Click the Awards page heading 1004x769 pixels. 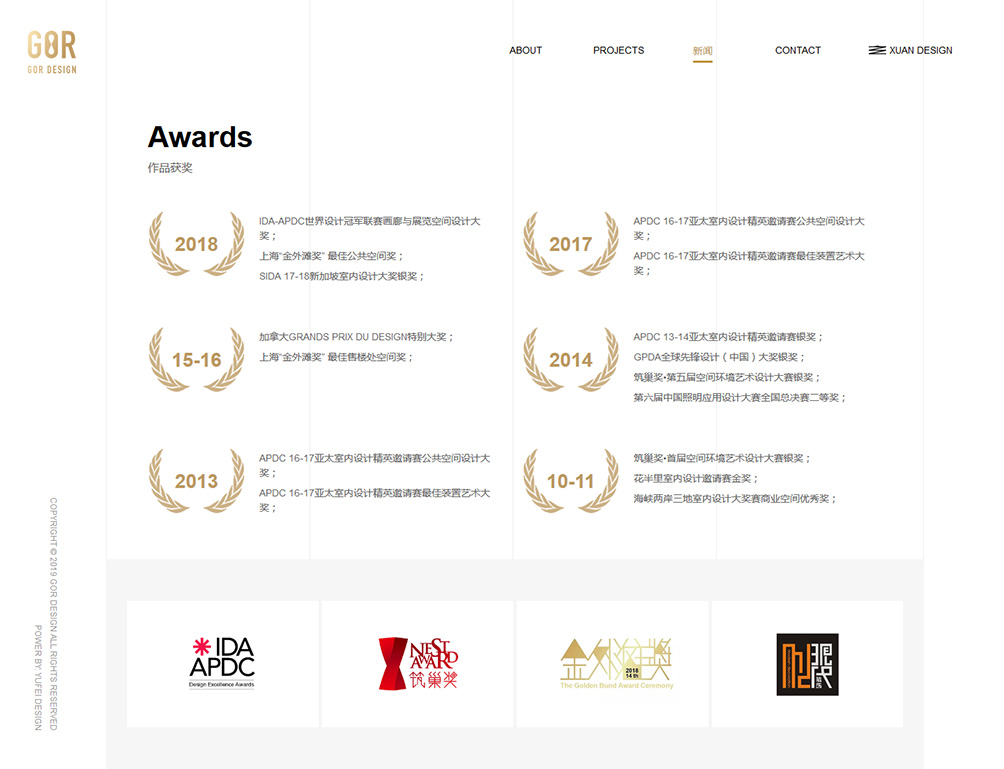[200, 137]
